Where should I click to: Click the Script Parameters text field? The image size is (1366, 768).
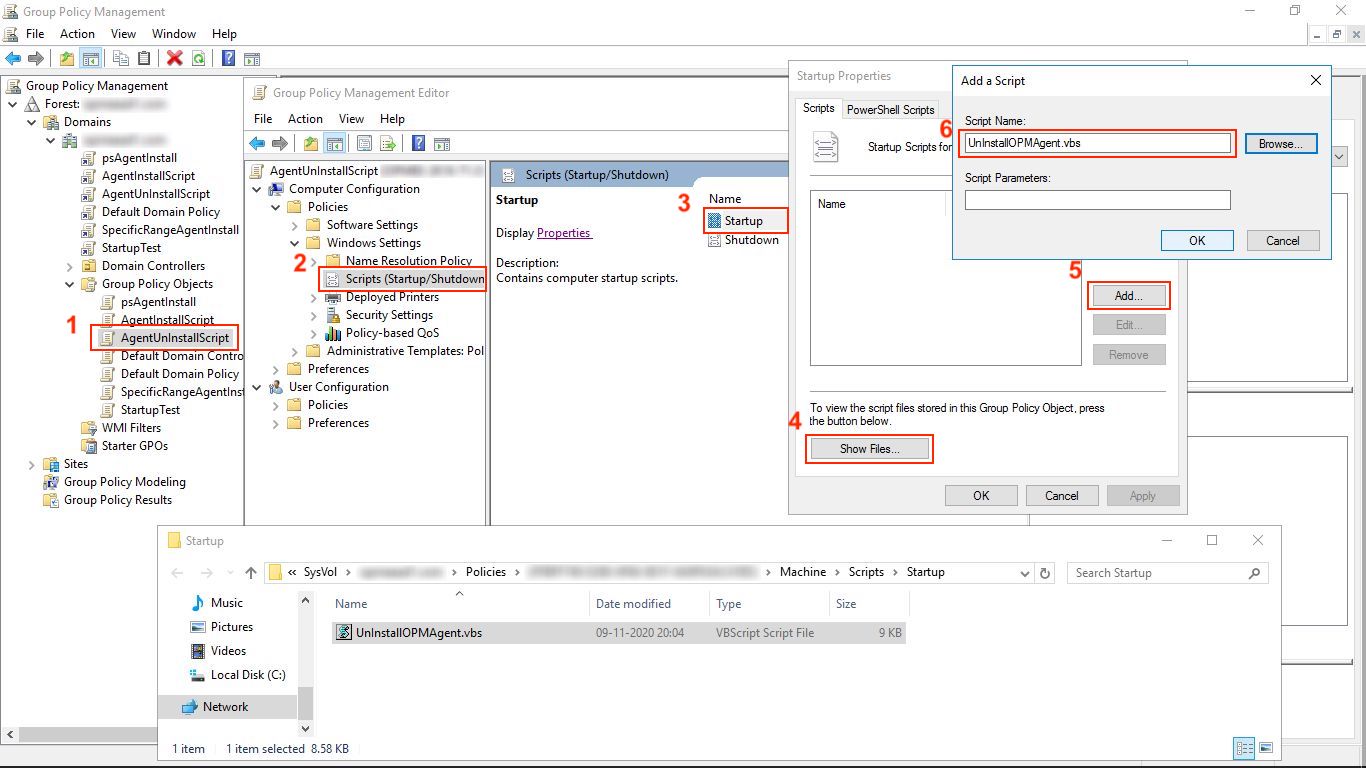coord(1097,200)
